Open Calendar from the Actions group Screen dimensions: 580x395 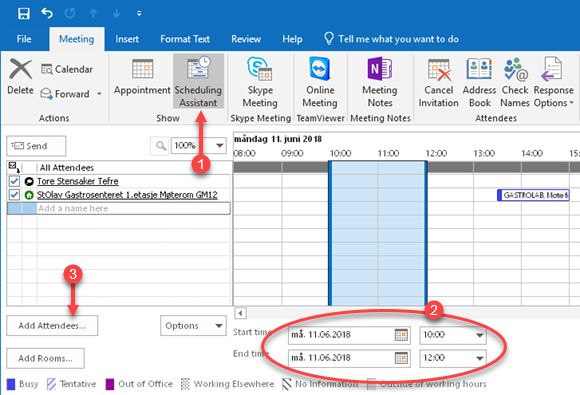(67, 69)
